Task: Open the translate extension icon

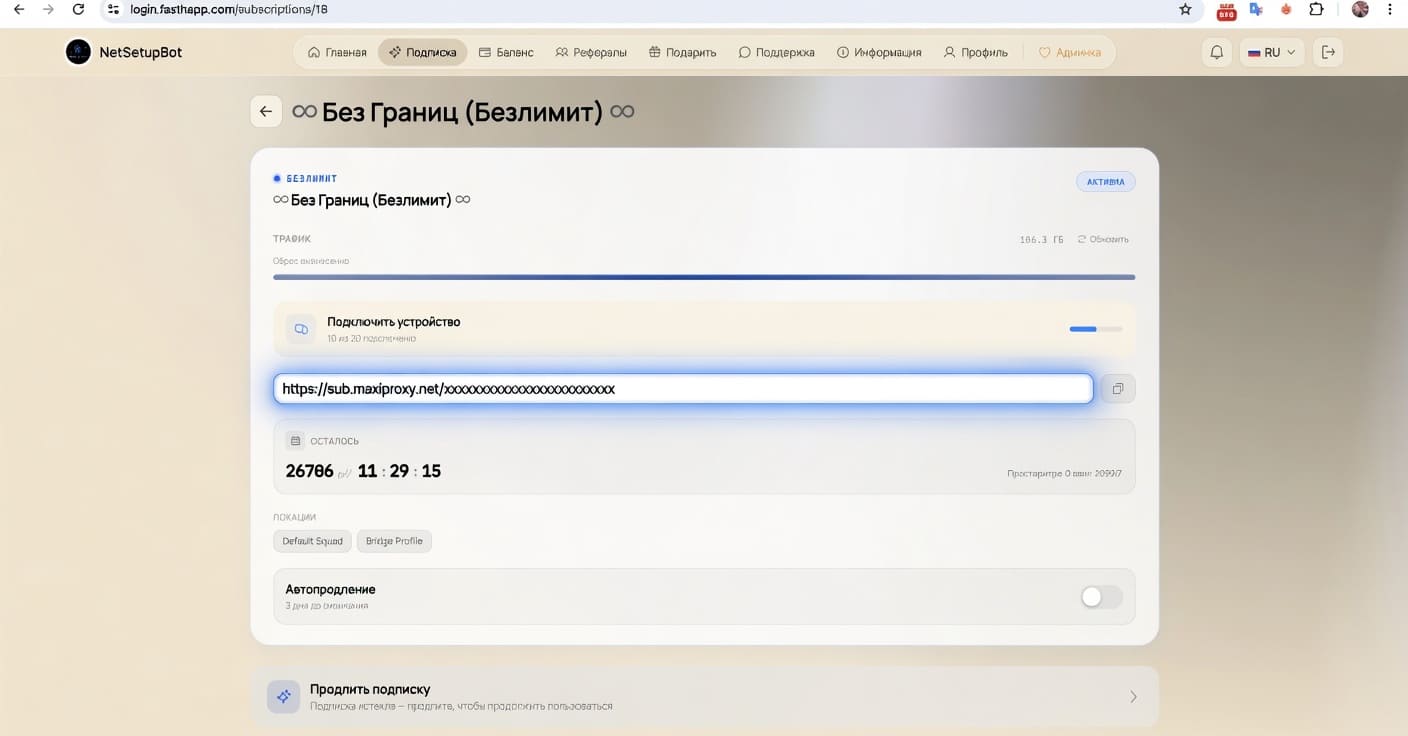Action: click(x=1257, y=9)
